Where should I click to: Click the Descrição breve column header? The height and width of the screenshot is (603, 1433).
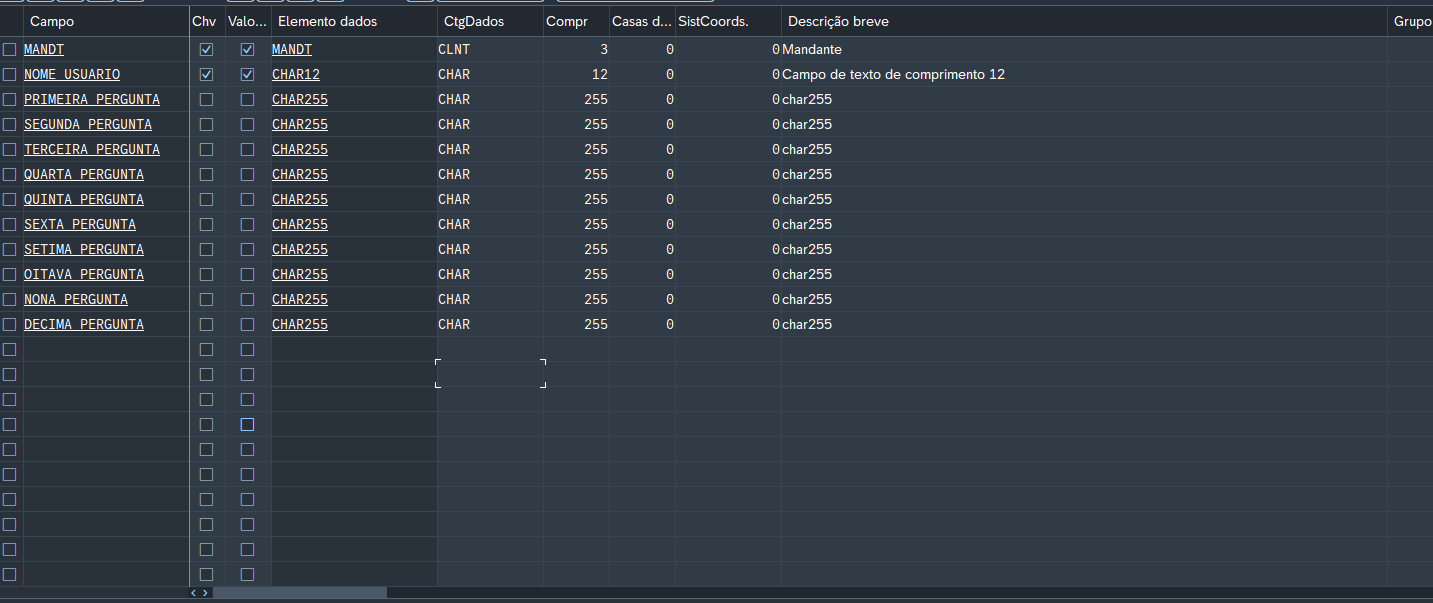[838, 21]
